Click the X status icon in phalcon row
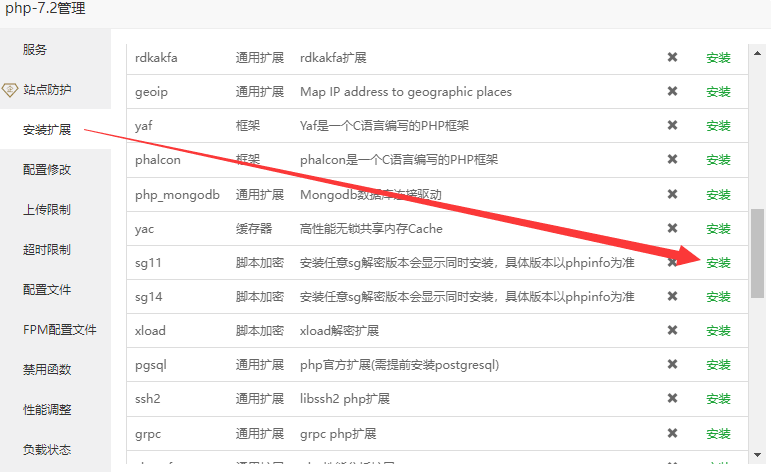This screenshot has height=472, width=771. [672, 159]
